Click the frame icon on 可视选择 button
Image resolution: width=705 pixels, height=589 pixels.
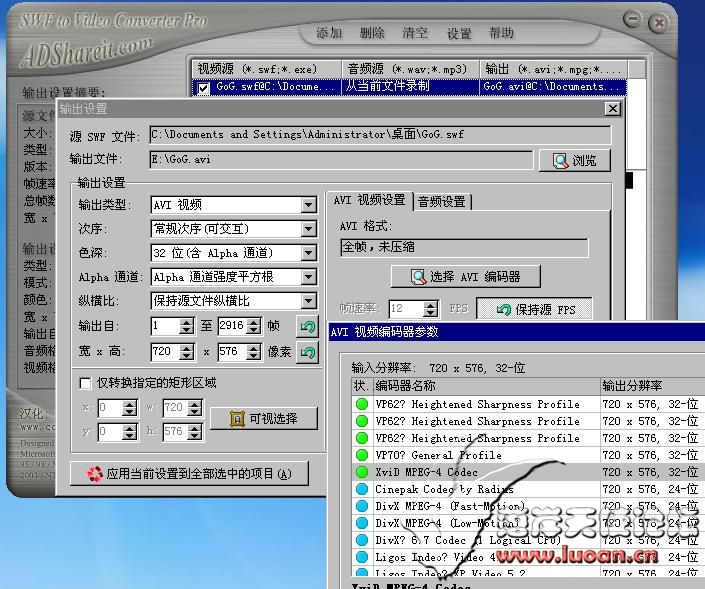click(x=237, y=419)
